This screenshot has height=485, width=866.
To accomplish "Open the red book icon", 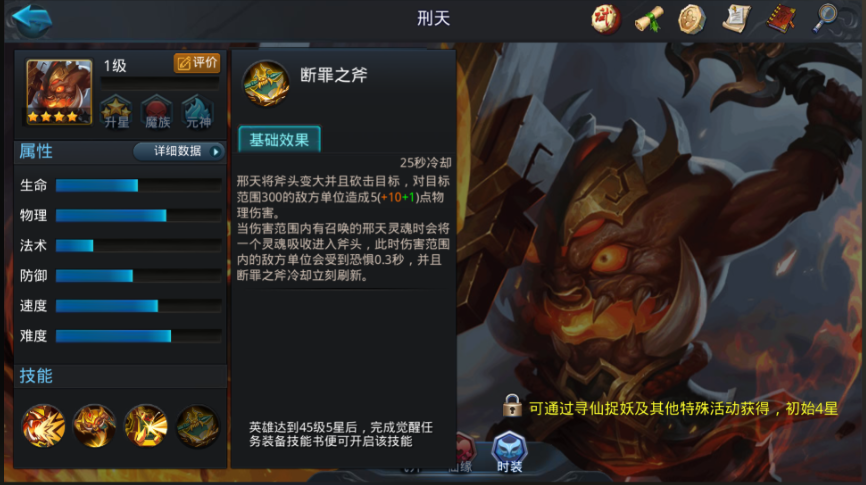I will pyautogui.click(x=781, y=19).
